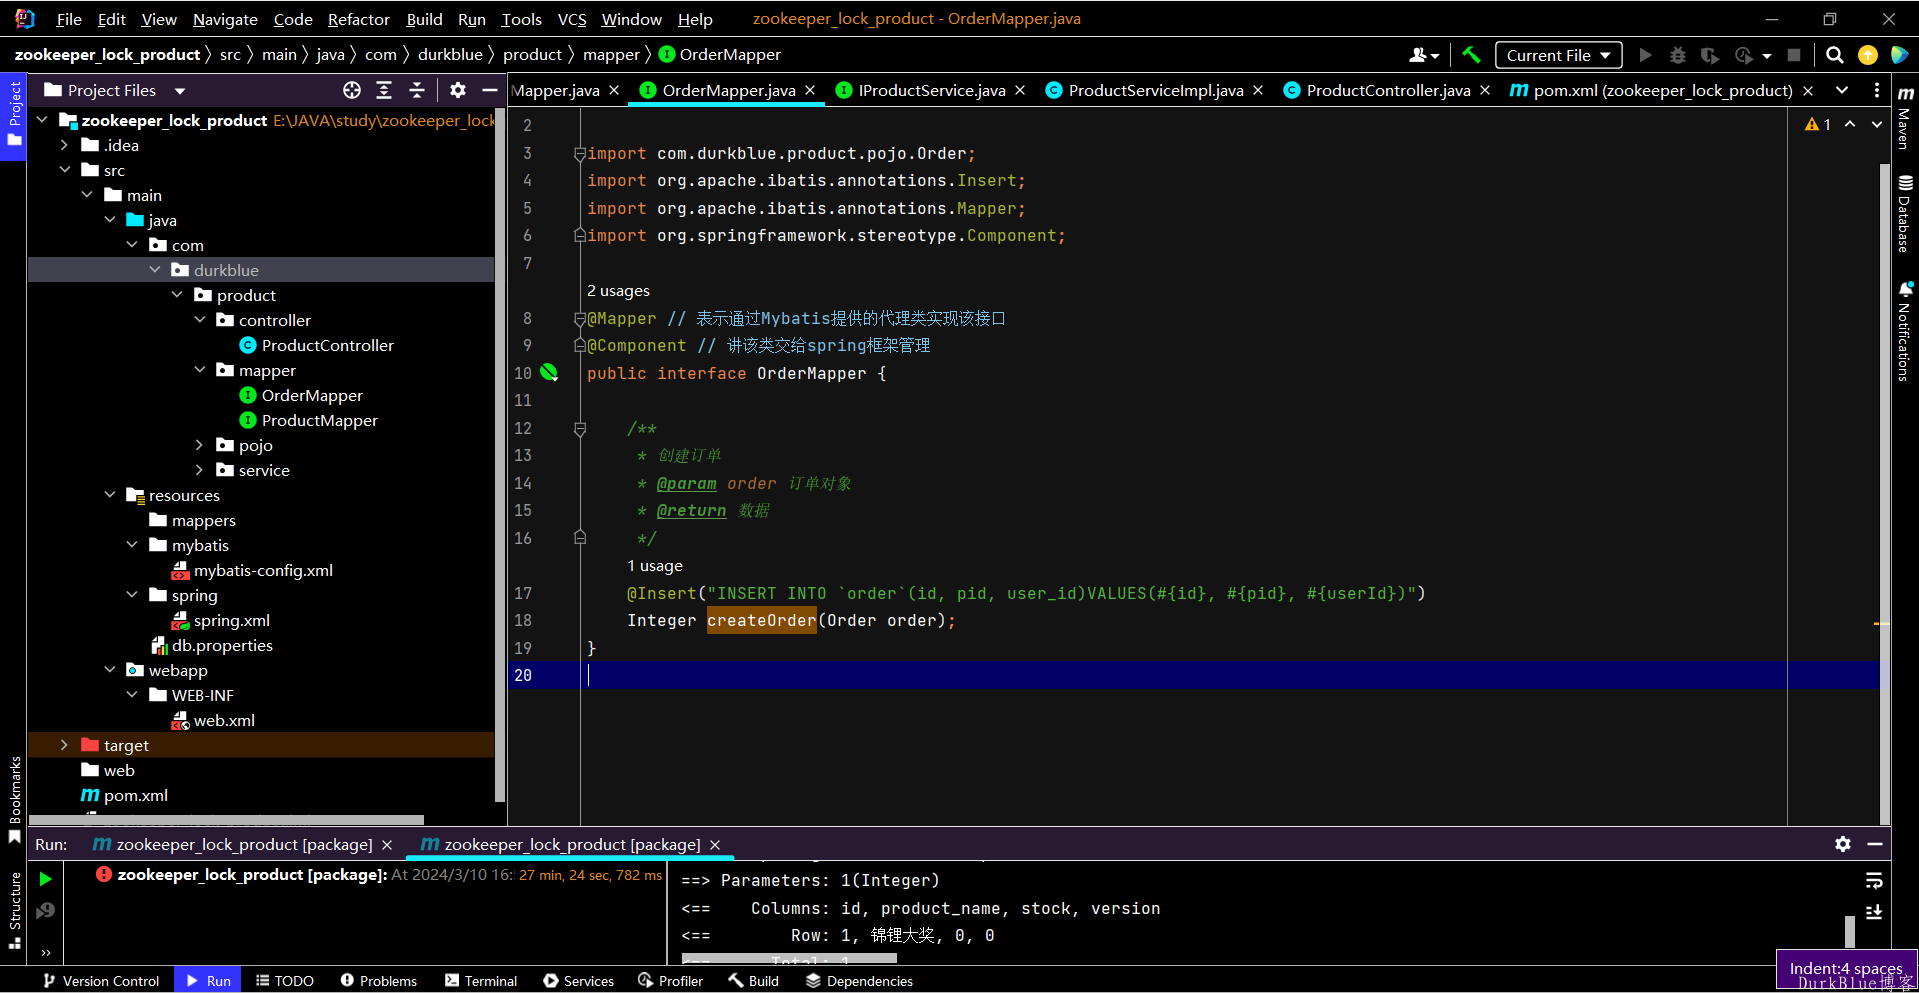Screen dimensions: 1919x993
Task: Open the dropdown arrow beside the Profiler run icon
Action: (1767, 55)
